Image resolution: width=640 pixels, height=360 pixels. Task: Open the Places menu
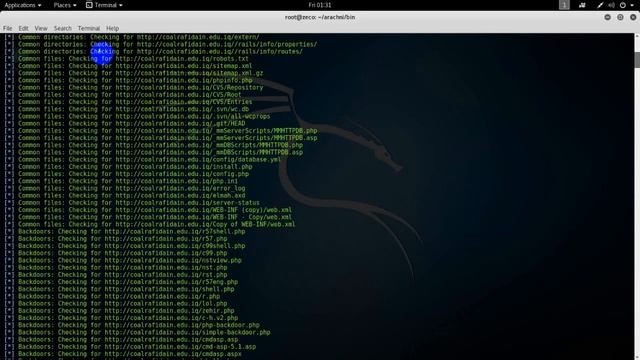coord(64,5)
